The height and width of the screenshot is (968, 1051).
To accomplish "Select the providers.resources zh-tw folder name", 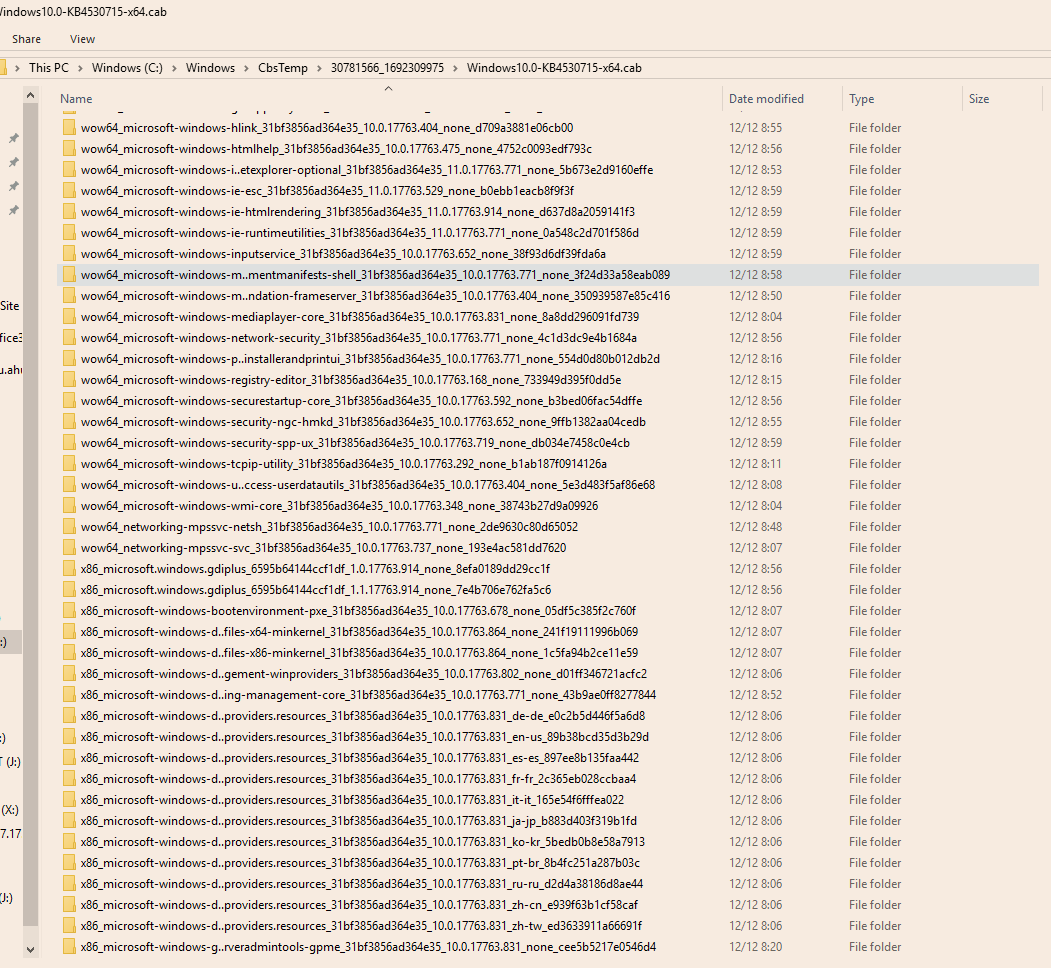I will tap(361, 926).
